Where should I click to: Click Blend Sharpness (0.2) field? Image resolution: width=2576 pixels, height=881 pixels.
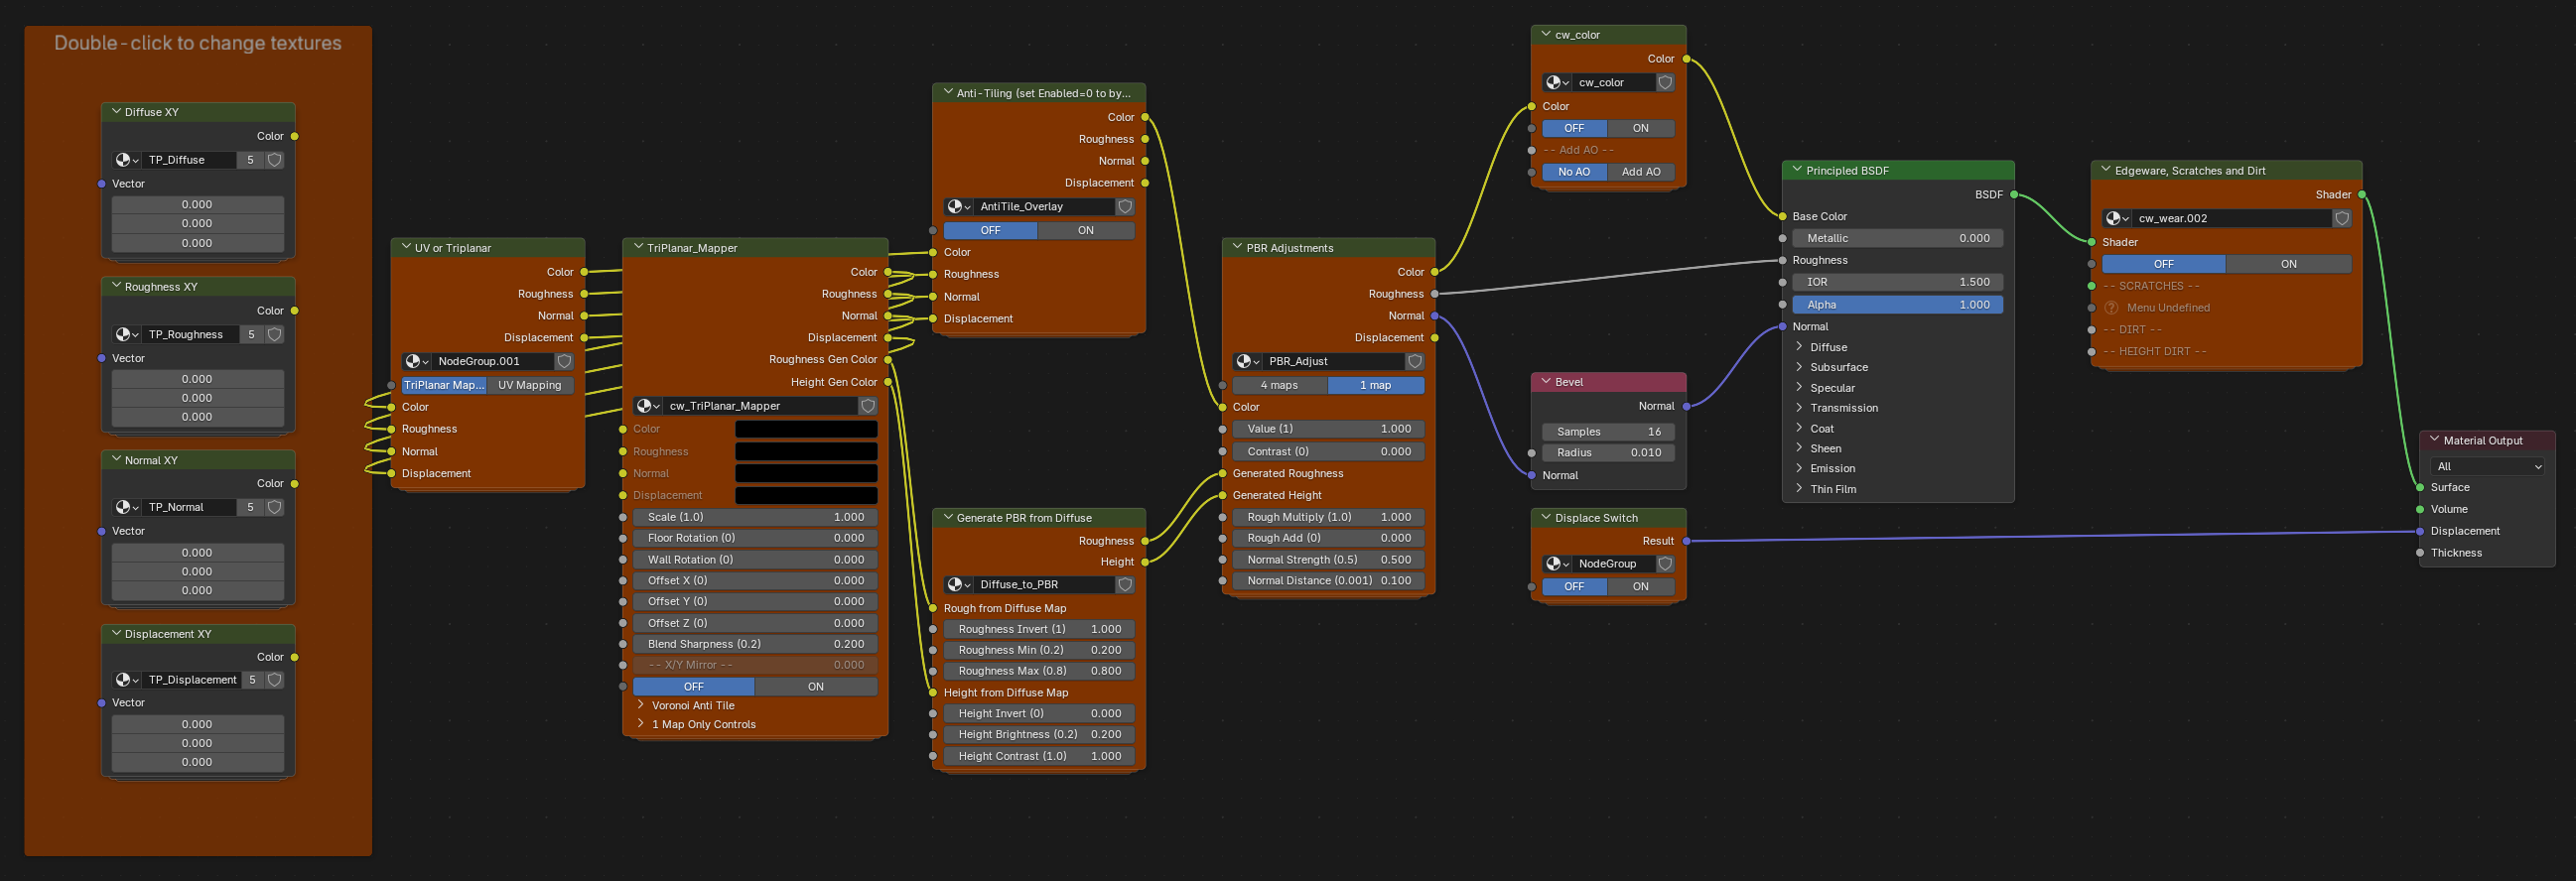[x=755, y=645]
